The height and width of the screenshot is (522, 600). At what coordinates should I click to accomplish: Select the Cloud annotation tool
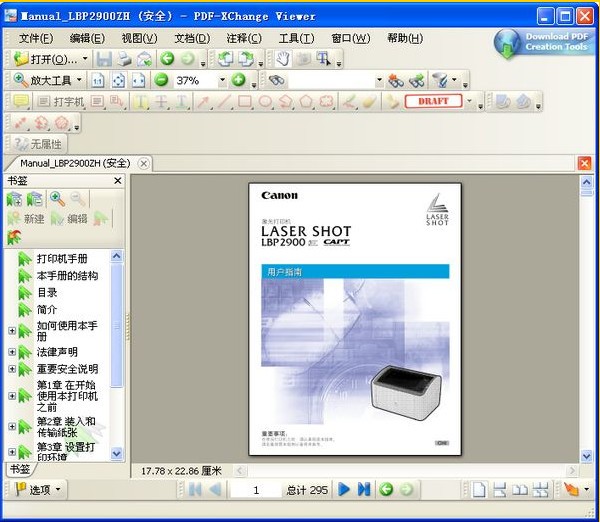[x=326, y=101]
